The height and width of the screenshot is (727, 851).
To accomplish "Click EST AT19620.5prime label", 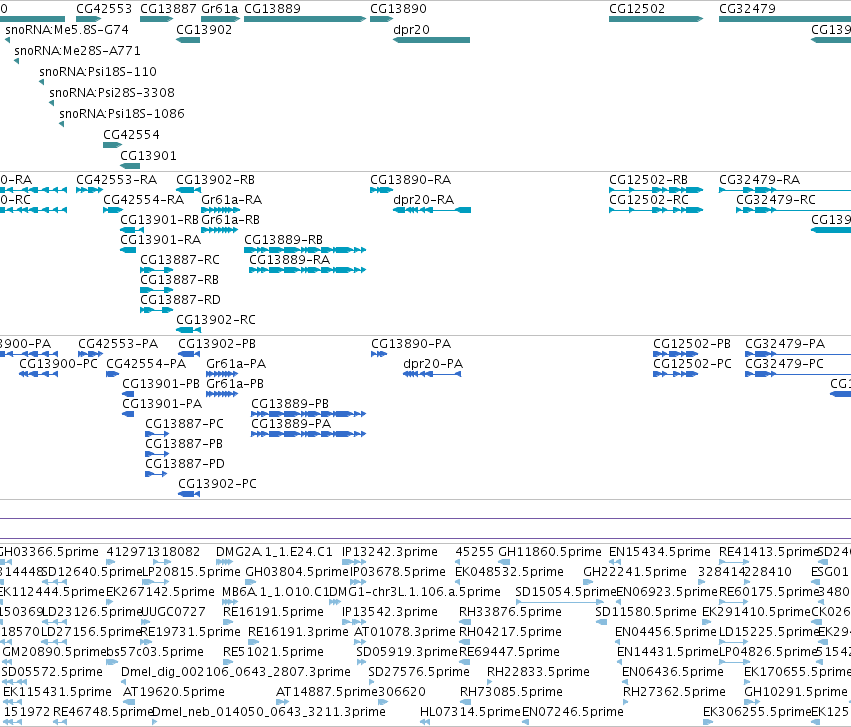I will (174, 692).
